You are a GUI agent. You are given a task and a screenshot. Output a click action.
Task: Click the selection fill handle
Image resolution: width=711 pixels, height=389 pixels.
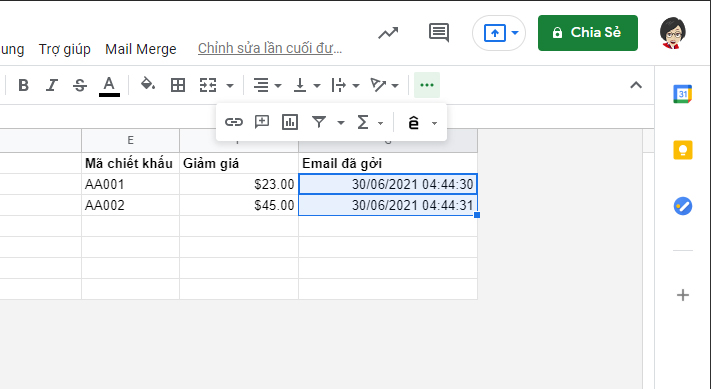477,215
